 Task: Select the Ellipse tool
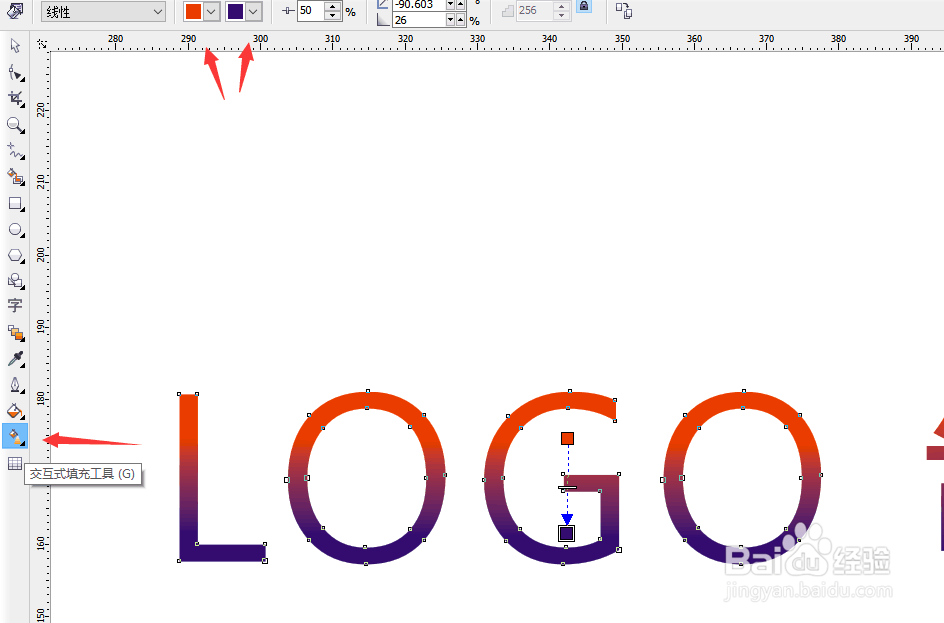[14, 229]
